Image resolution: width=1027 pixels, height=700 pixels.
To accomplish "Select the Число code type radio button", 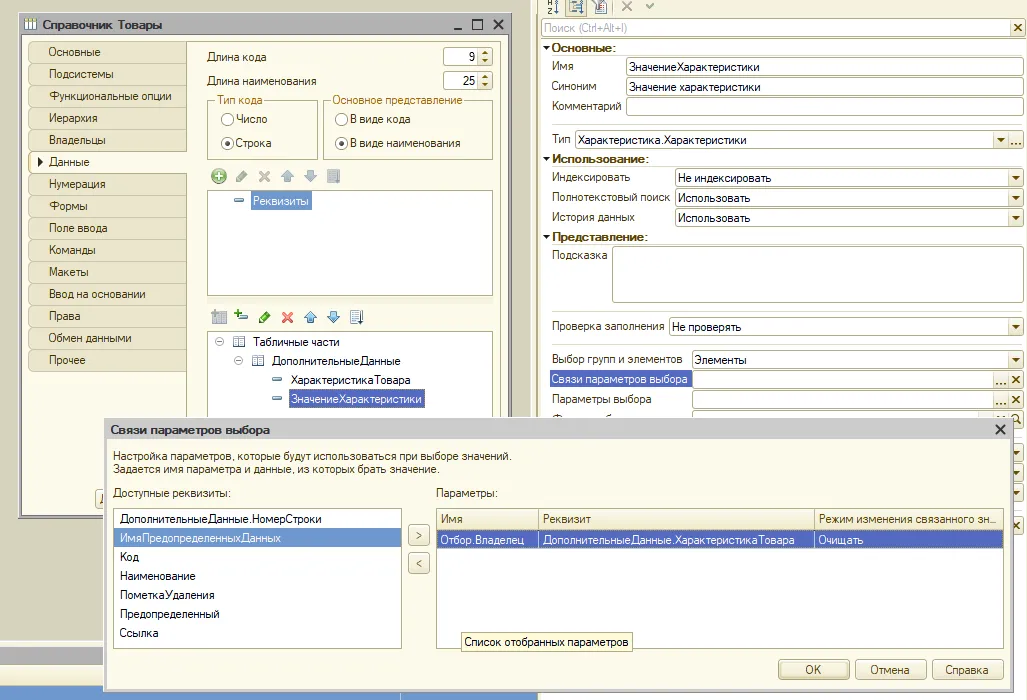I will click(x=227, y=119).
